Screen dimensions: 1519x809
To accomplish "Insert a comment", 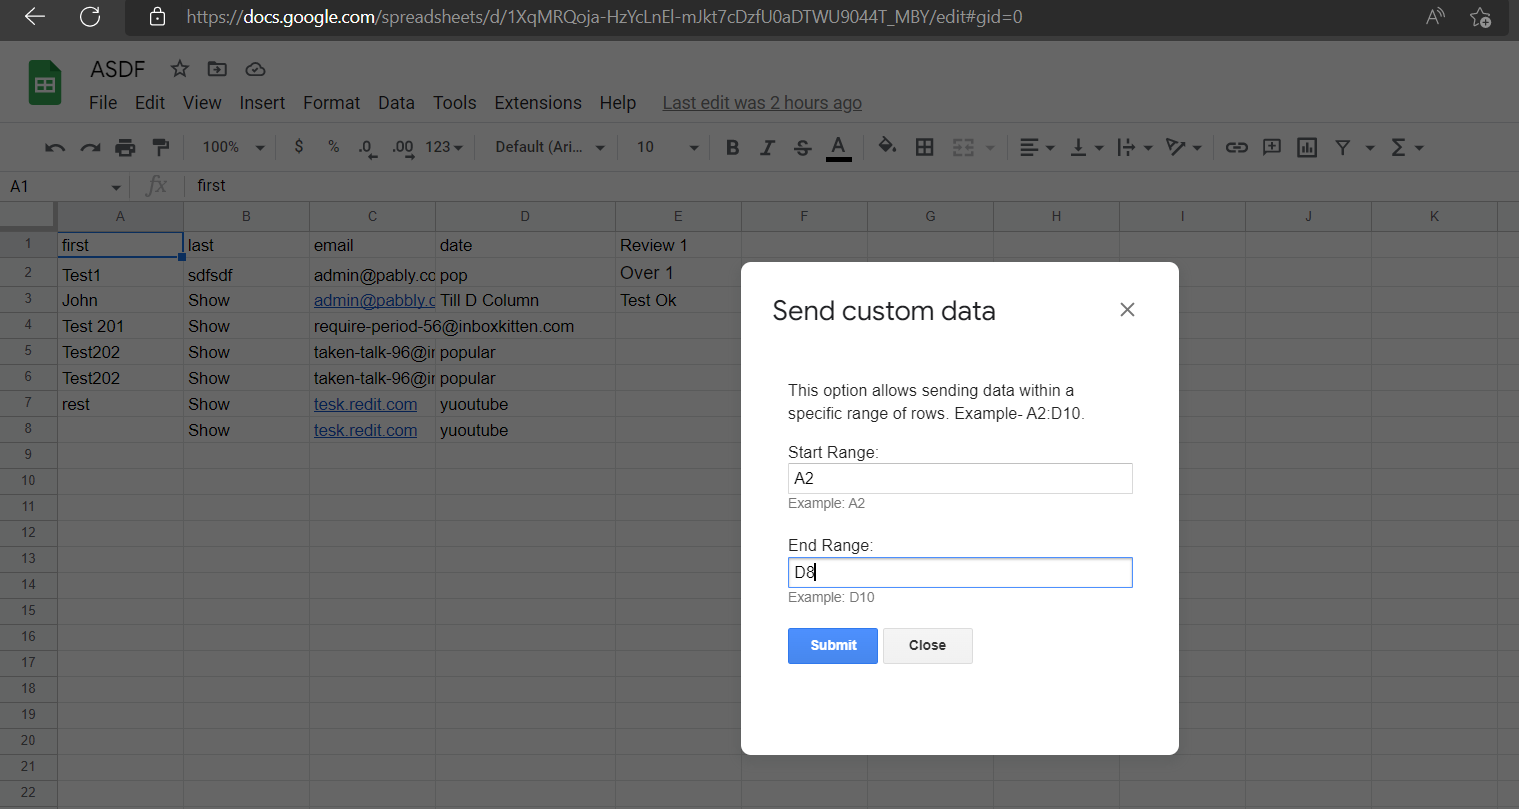I will 1272,147.
